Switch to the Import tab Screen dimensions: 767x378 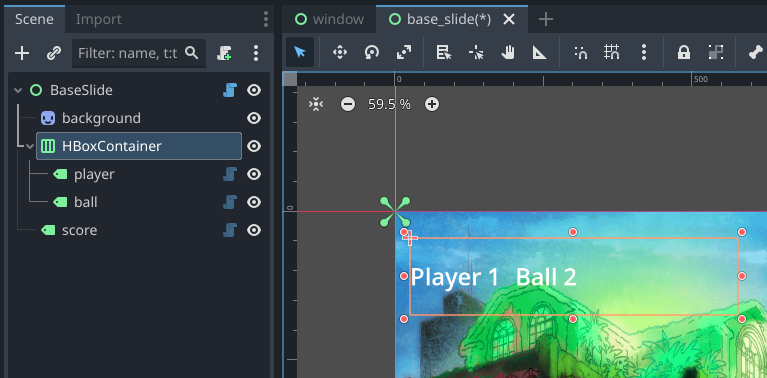(98, 19)
